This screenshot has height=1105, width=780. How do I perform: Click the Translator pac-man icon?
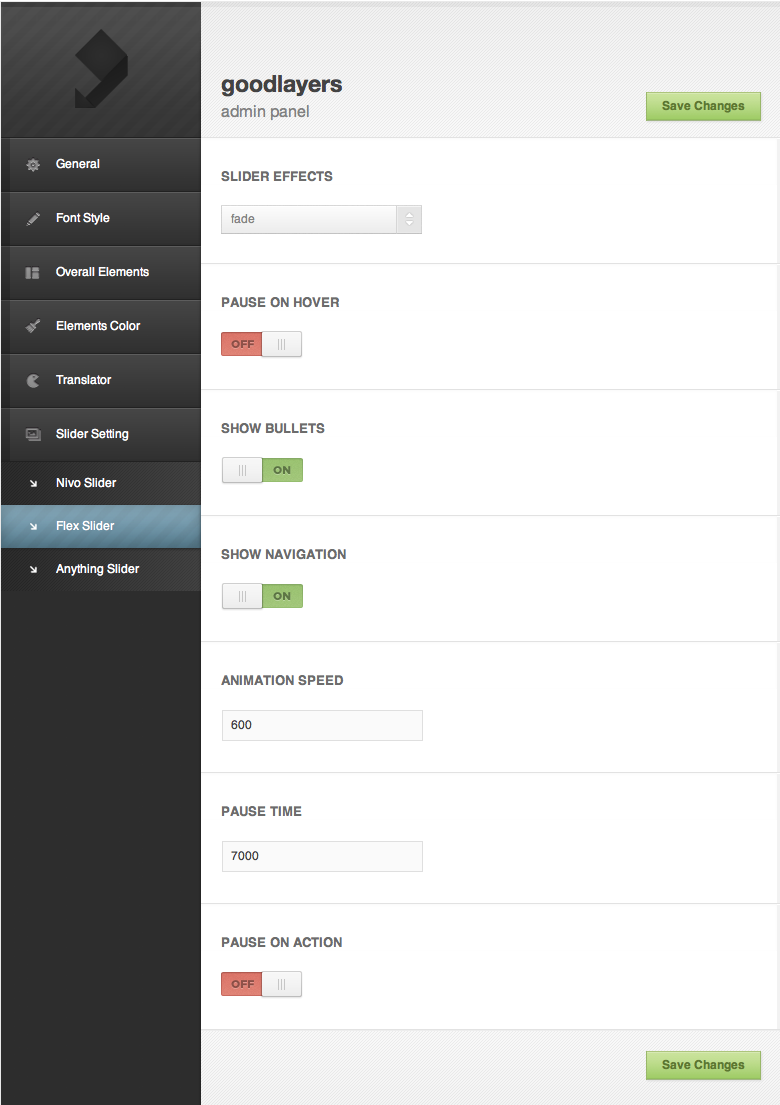[x=33, y=380]
